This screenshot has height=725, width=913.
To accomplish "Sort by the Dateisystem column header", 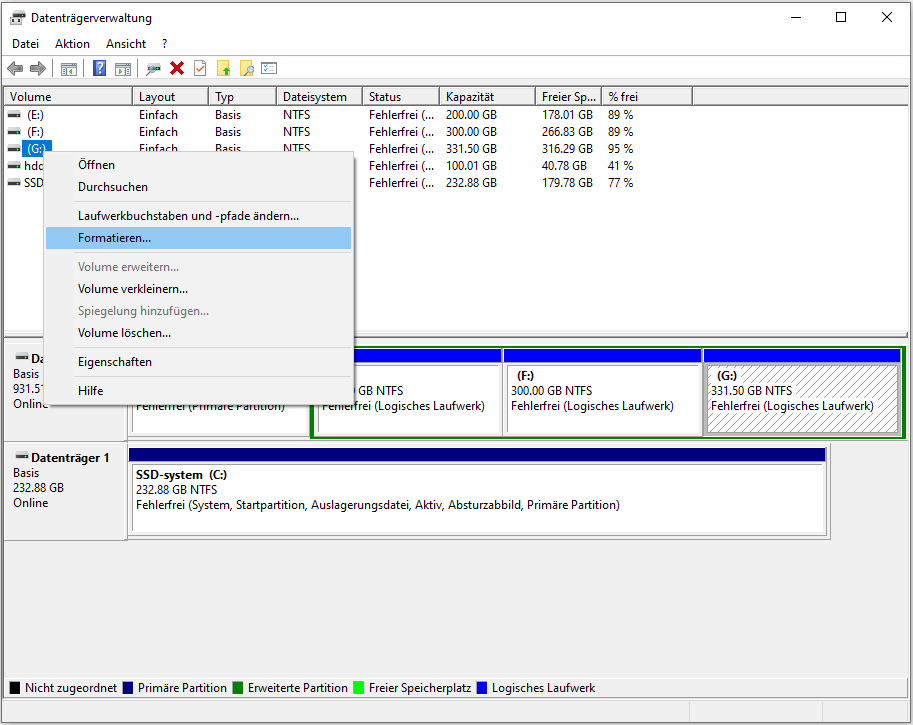I will pyautogui.click(x=314, y=97).
